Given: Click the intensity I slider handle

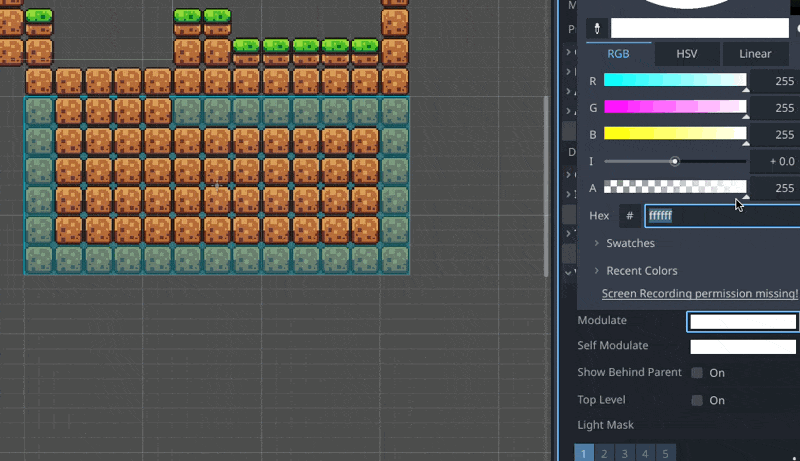Looking at the screenshot, I should click(675, 161).
